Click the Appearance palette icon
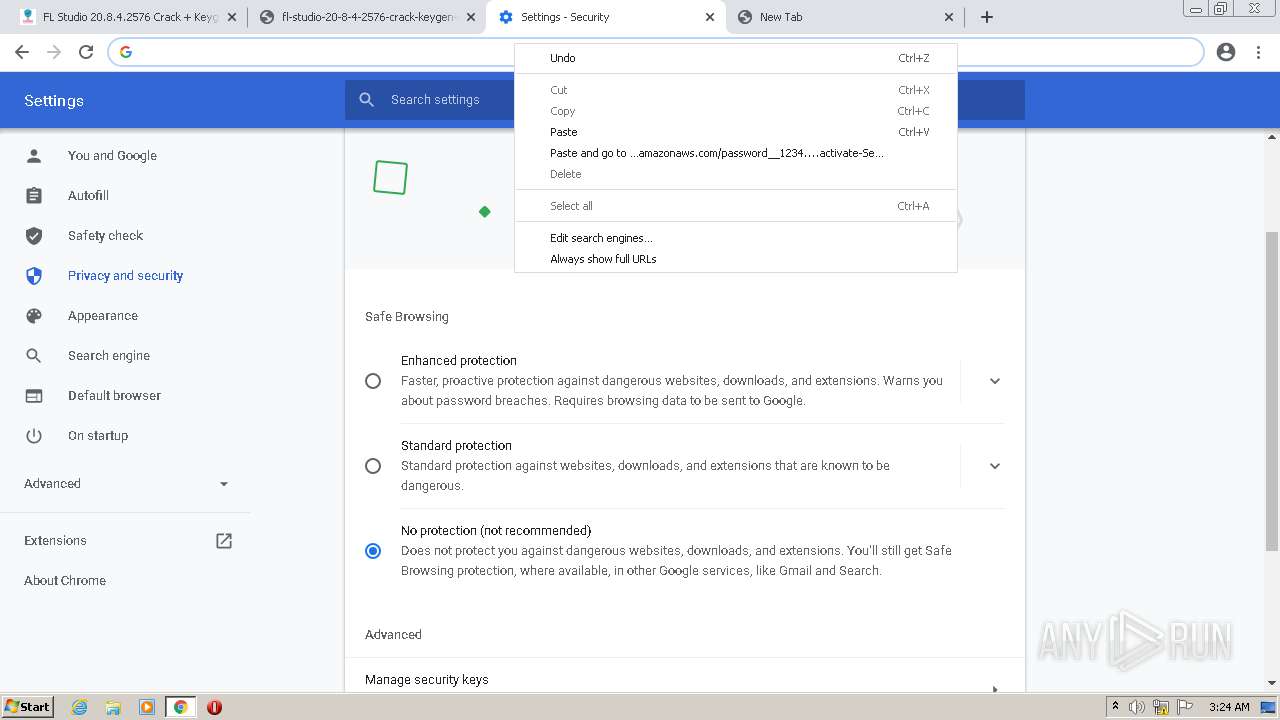 coord(34,316)
